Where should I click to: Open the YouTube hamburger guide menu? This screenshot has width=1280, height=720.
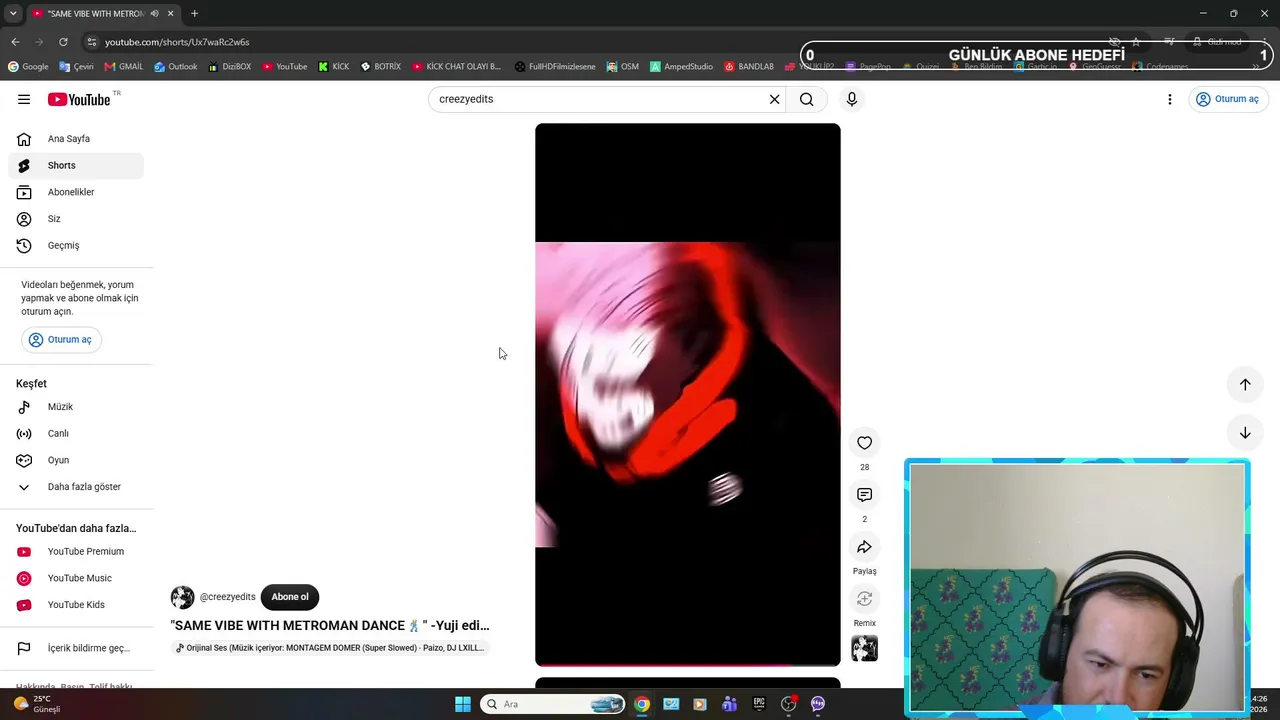click(24, 99)
